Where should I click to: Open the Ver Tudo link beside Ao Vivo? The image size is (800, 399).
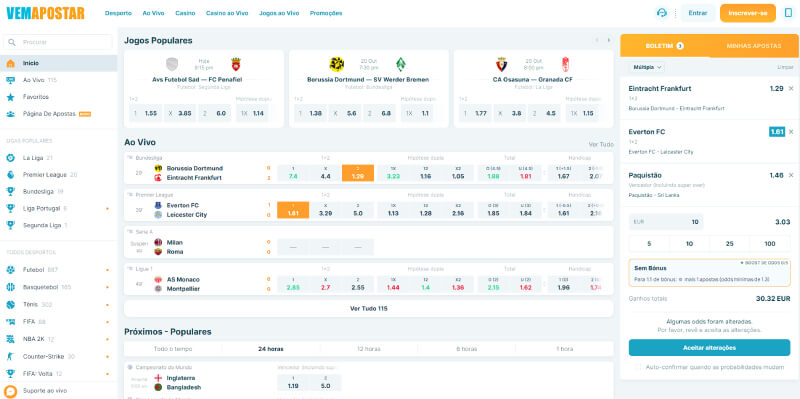[601, 145]
